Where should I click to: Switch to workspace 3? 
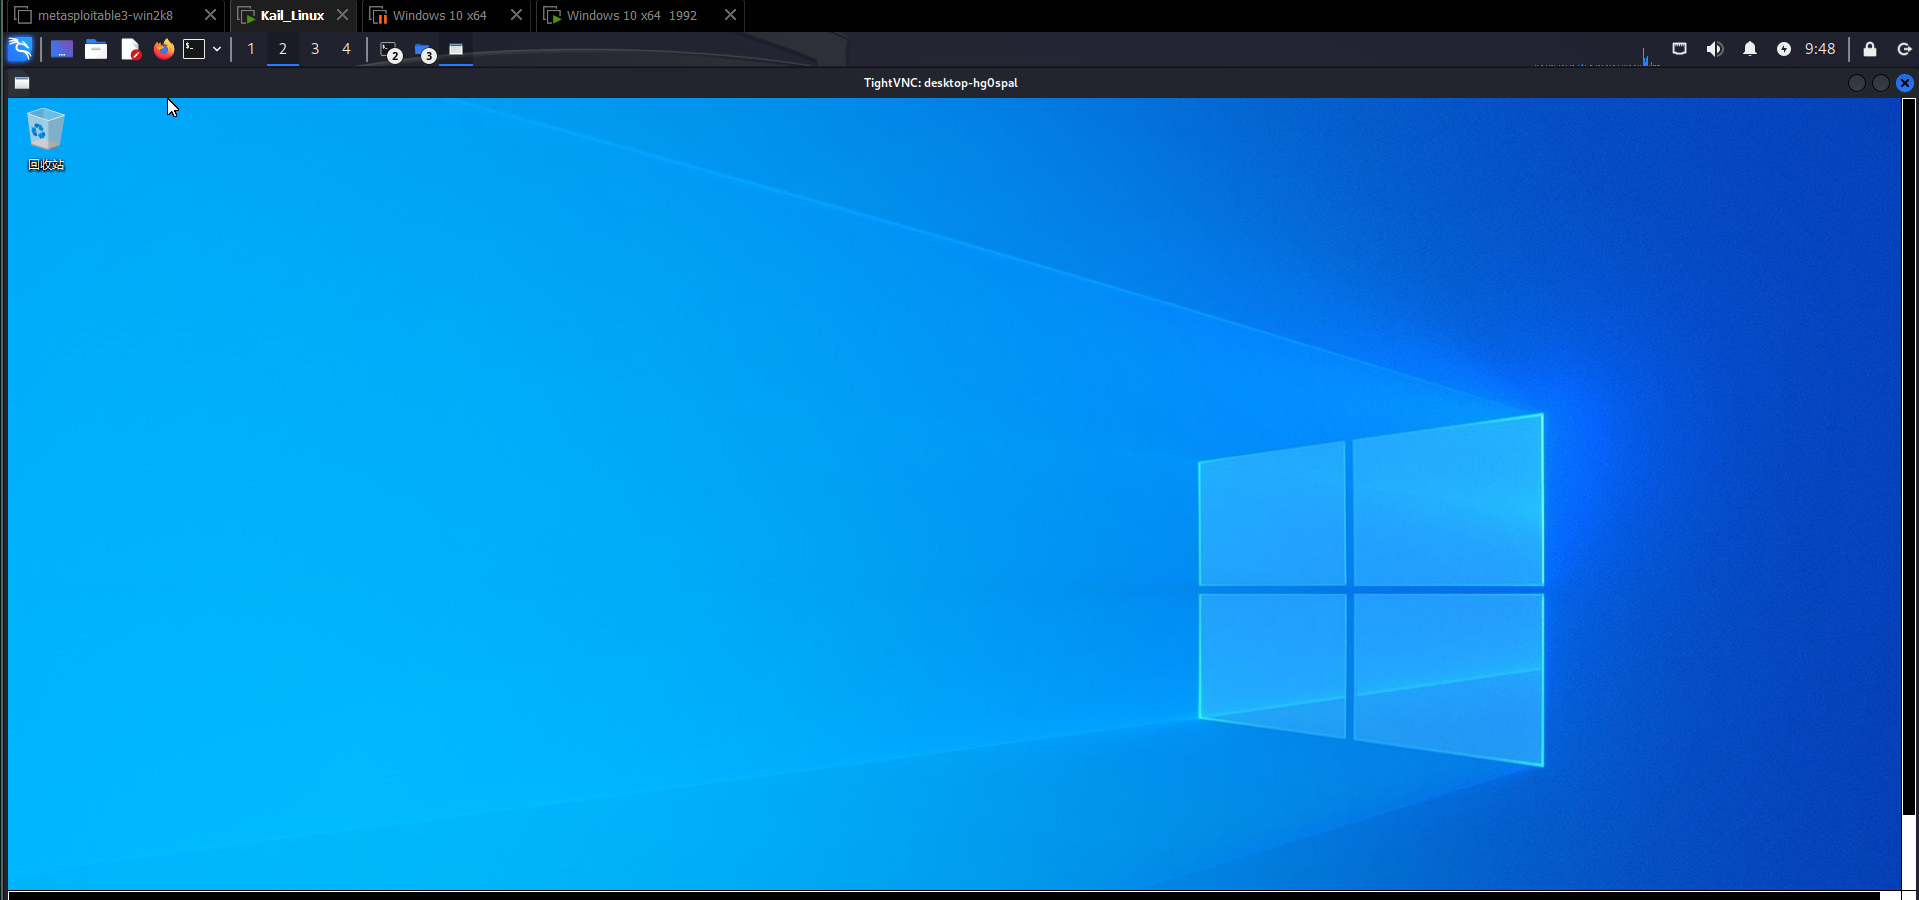[315, 49]
